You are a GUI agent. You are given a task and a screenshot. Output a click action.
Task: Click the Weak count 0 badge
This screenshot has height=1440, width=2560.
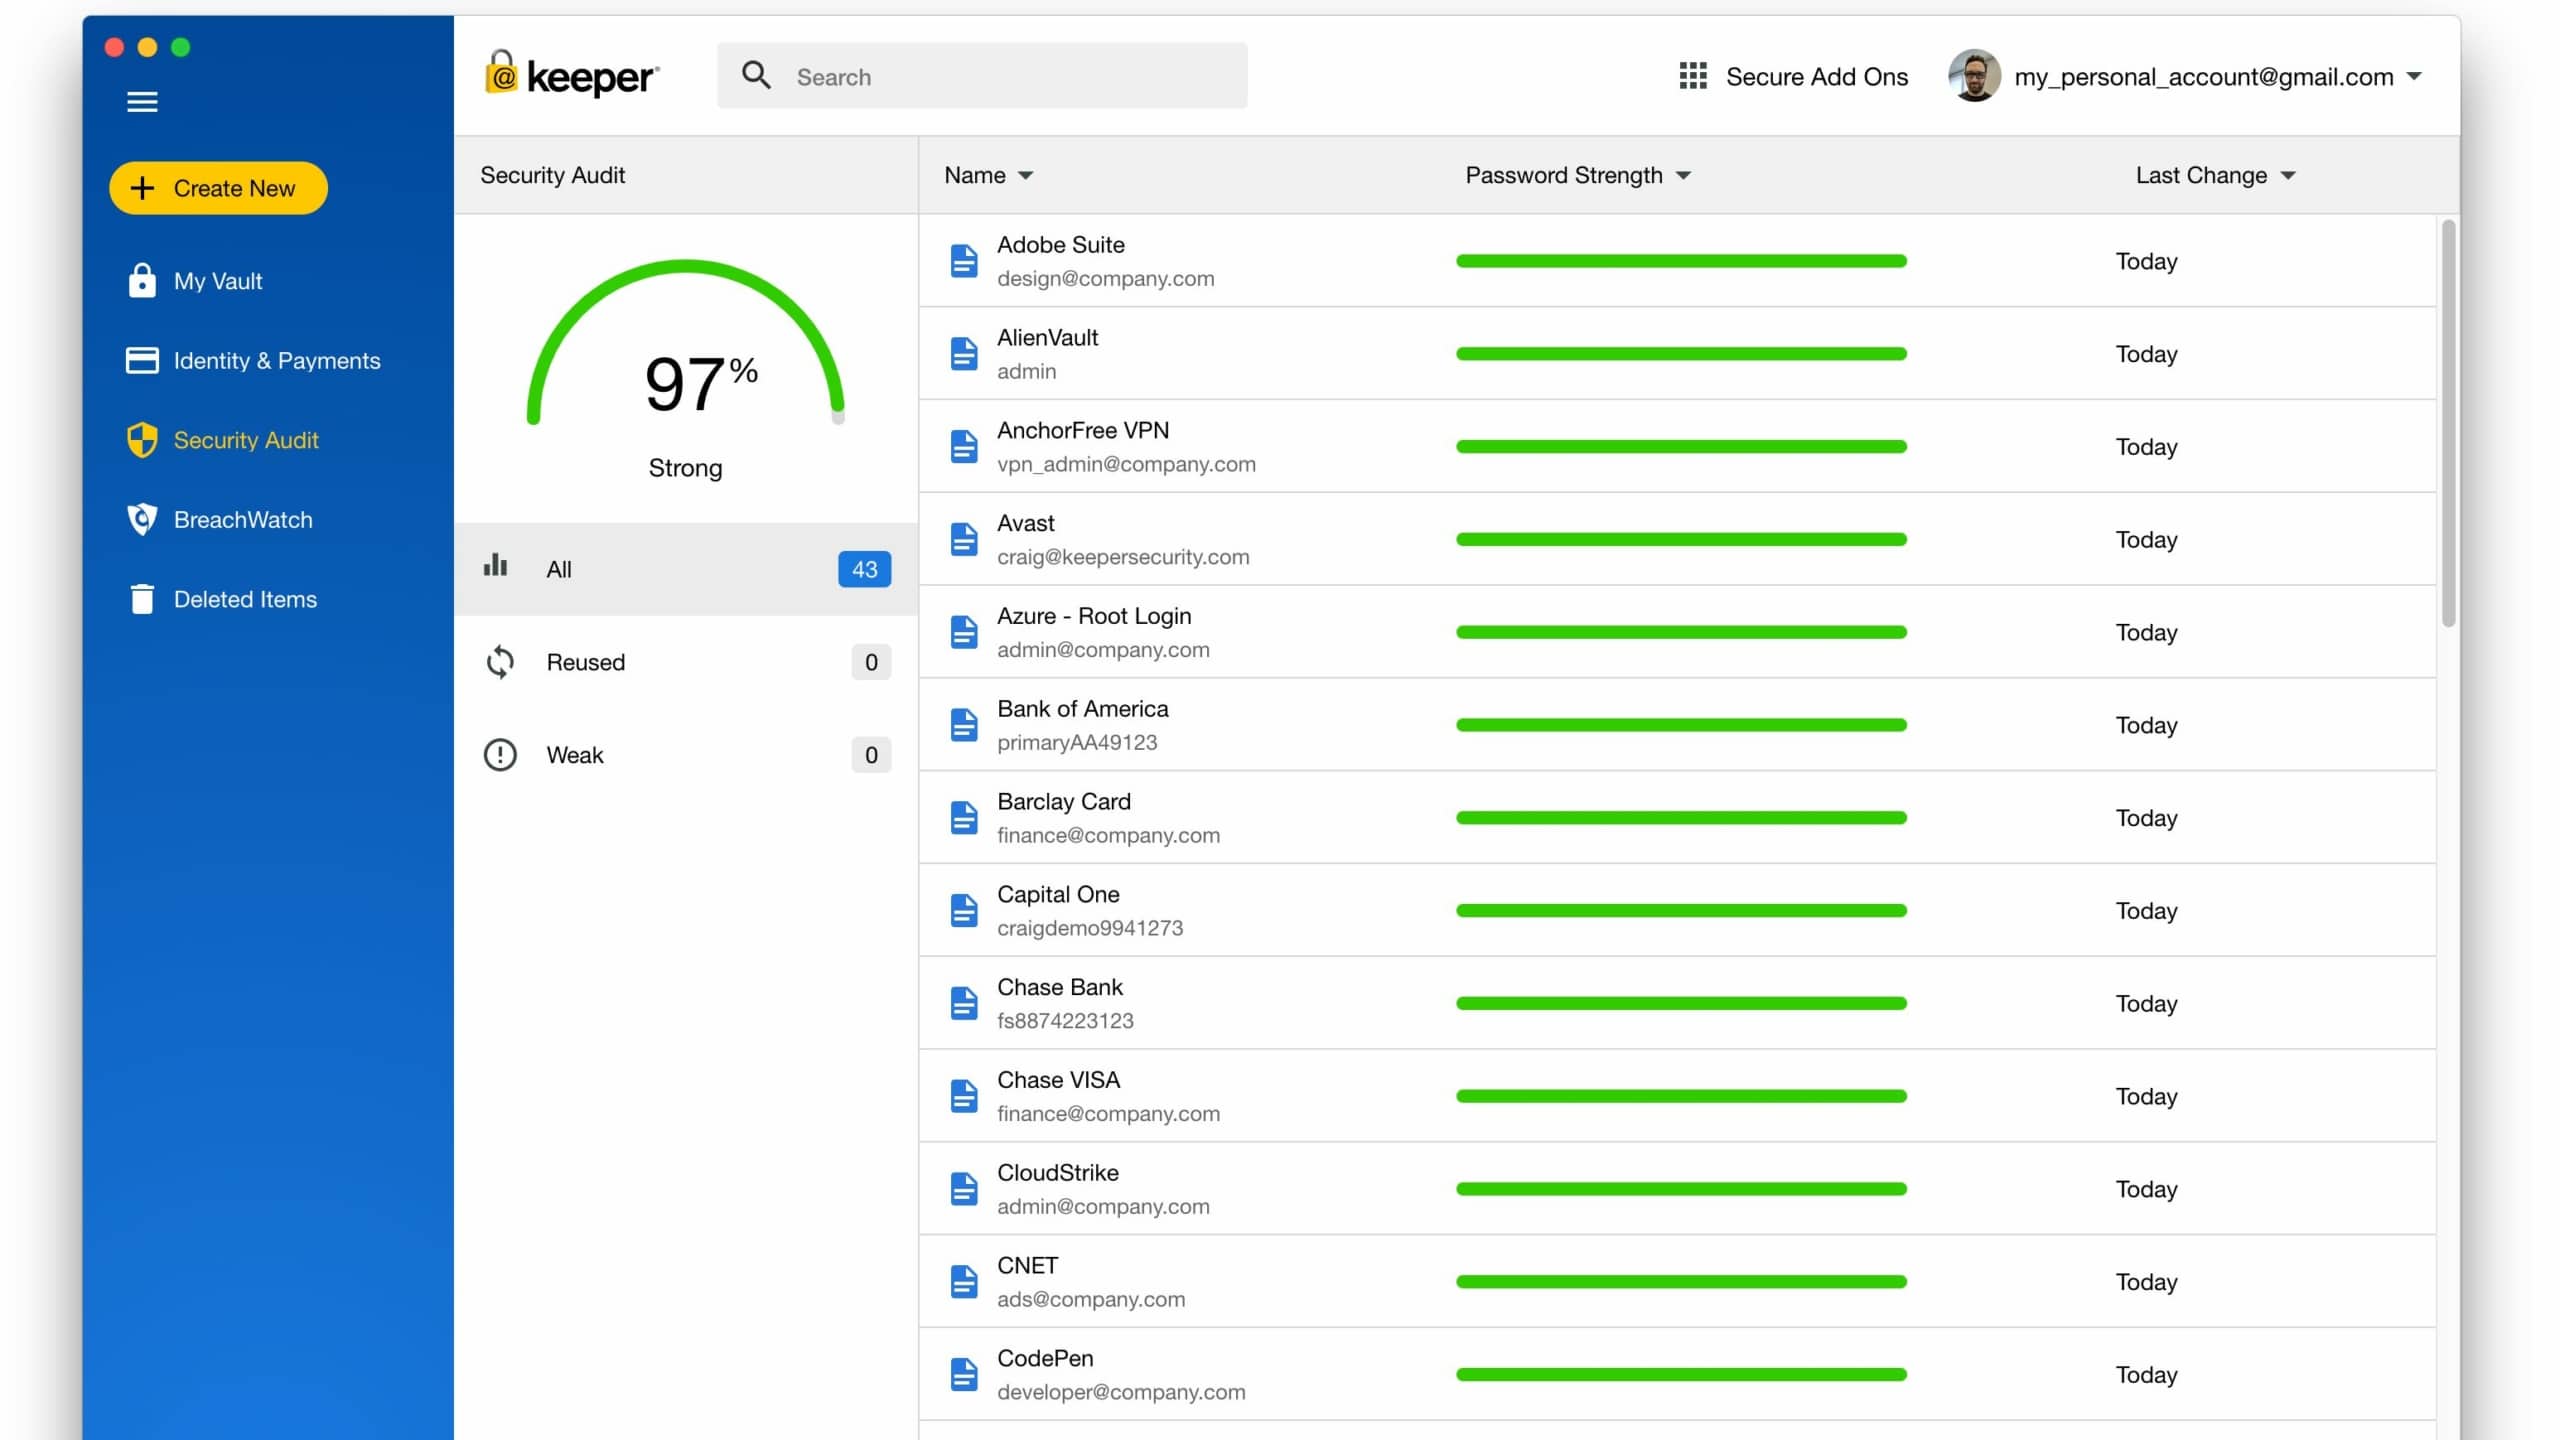(x=871, y=755)
